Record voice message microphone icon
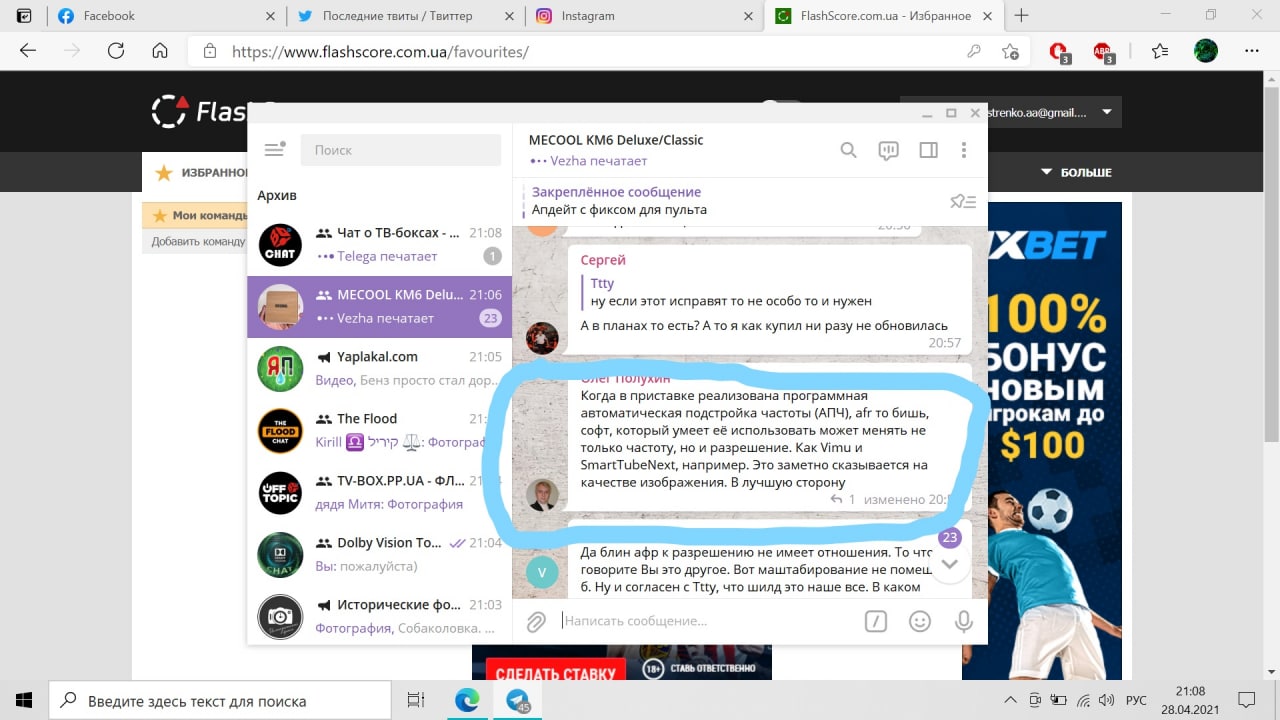The width and height of the screenshot is (1280, 720). point(964,621)
